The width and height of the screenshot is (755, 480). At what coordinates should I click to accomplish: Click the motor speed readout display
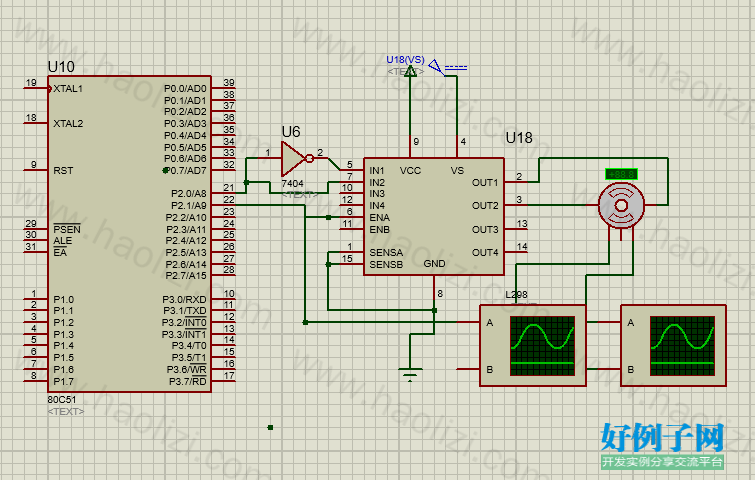click(x=621, y=174)
